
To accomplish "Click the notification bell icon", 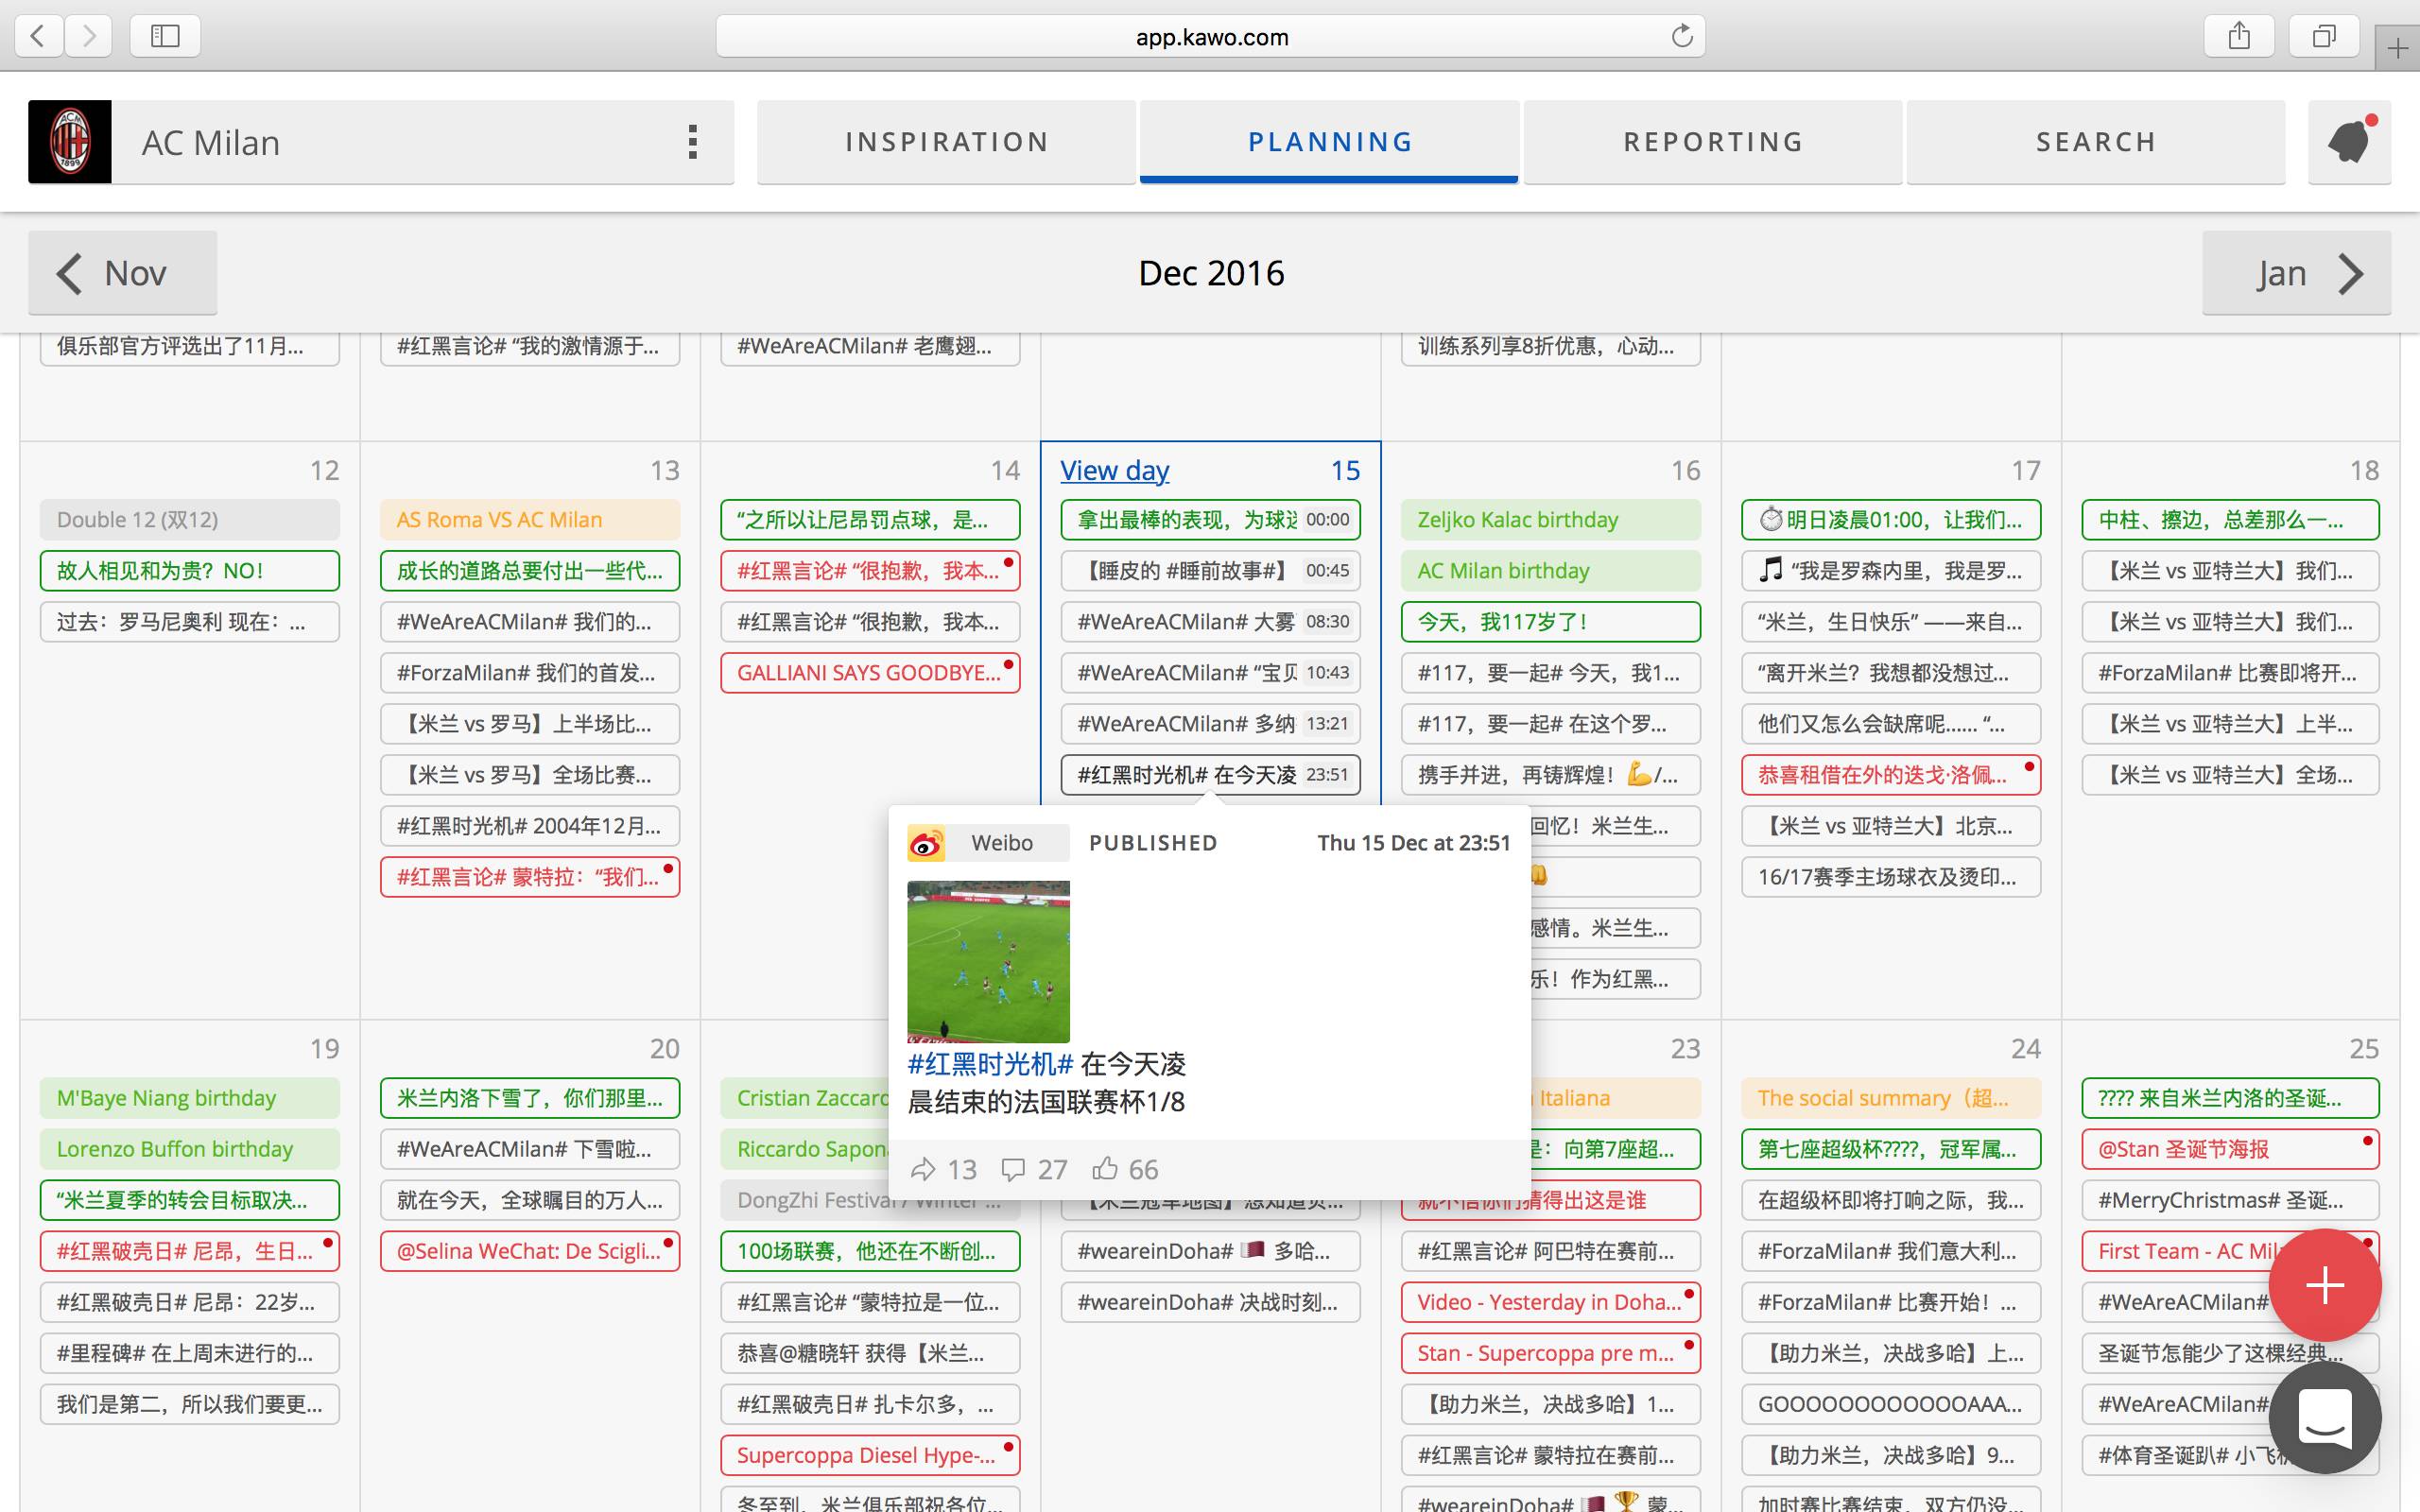I will point(2348,142).
